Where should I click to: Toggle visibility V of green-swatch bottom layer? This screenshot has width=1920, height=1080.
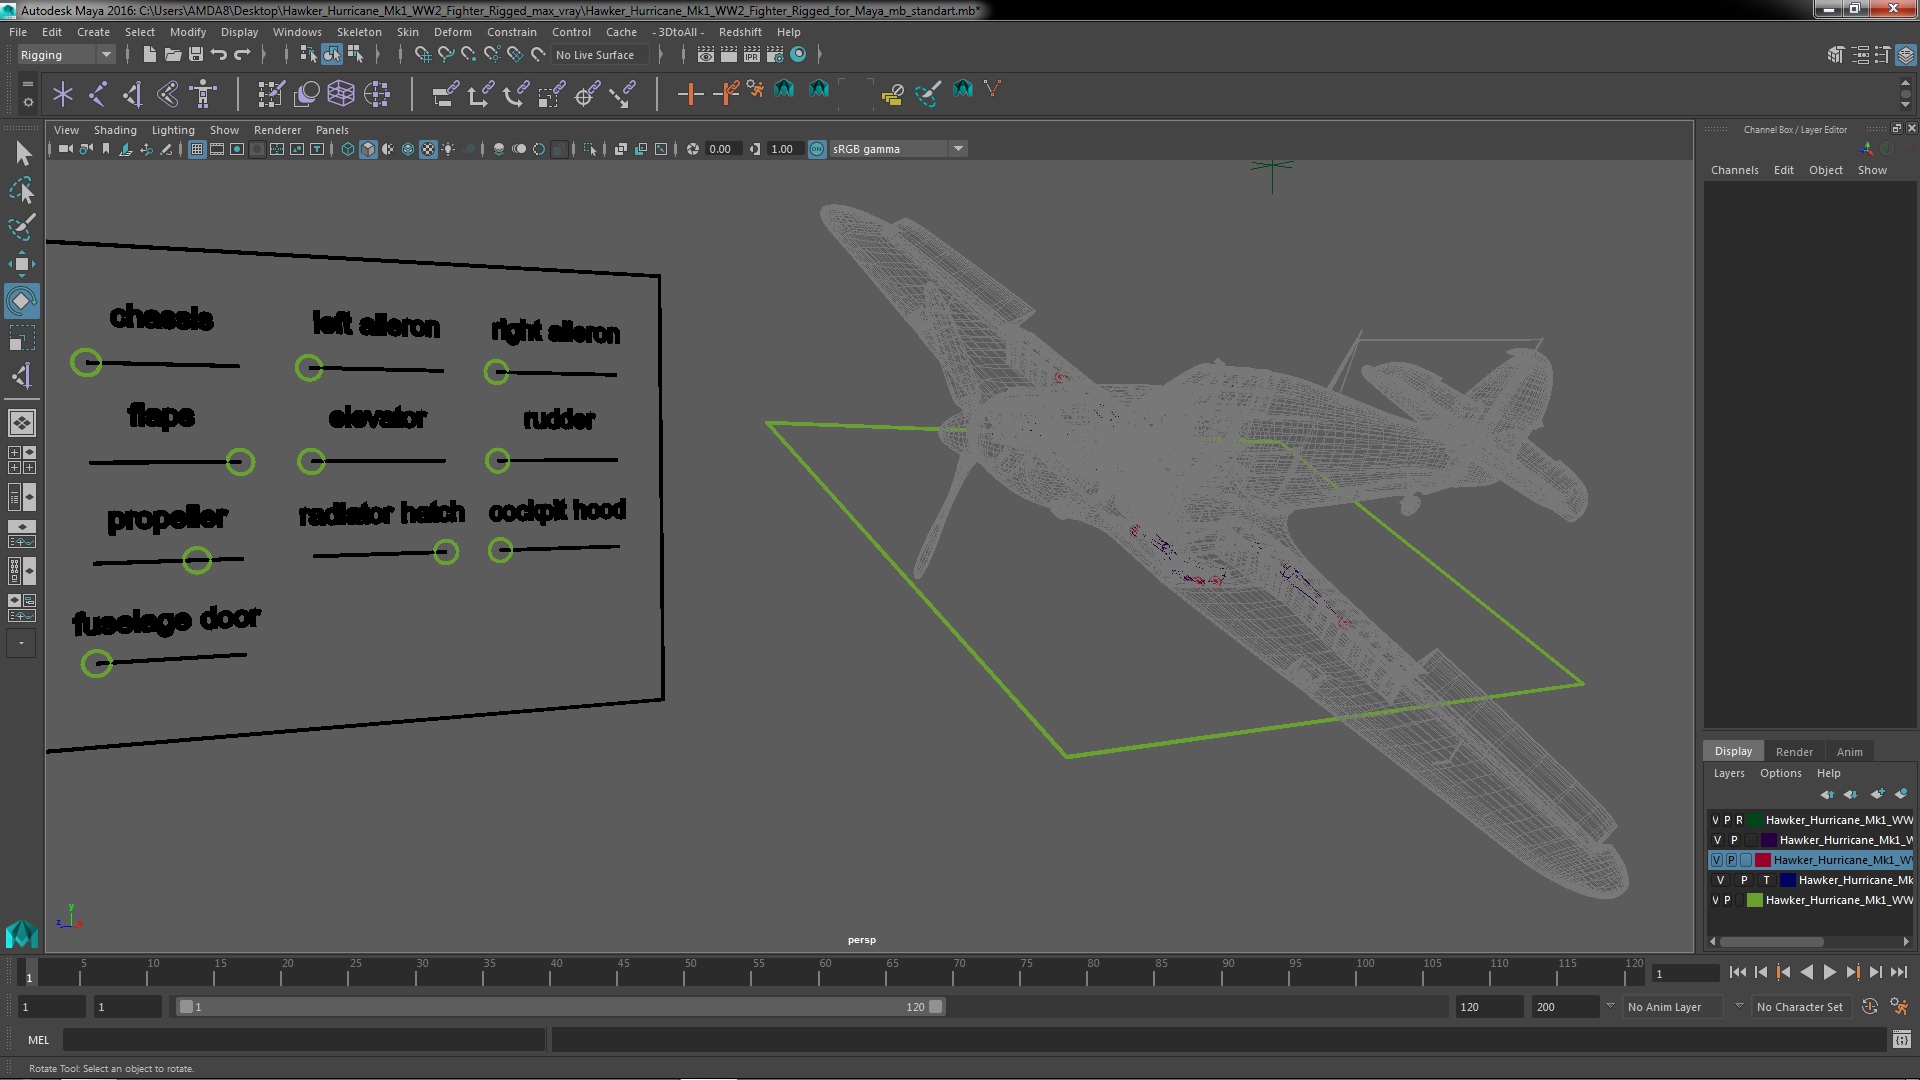click(x=1715, y=900)
